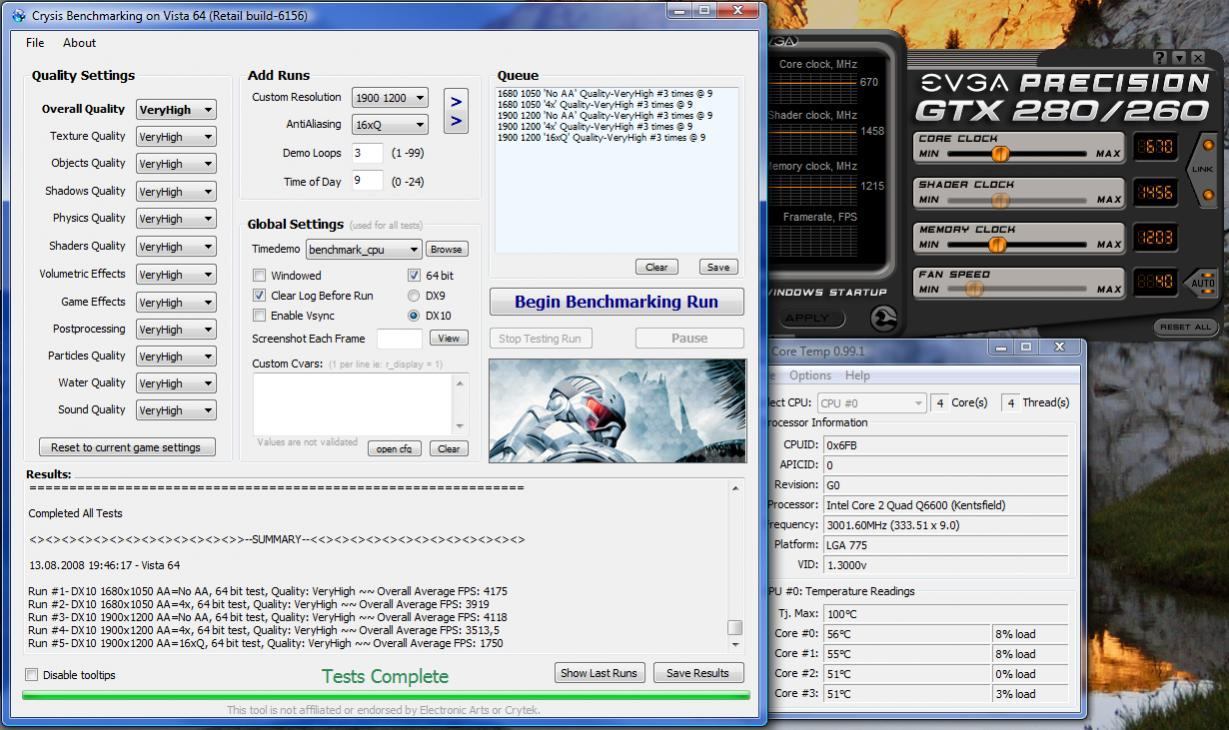1229x730 pixels.
Task: Check the Disable tooltips box
Action: 31,675
